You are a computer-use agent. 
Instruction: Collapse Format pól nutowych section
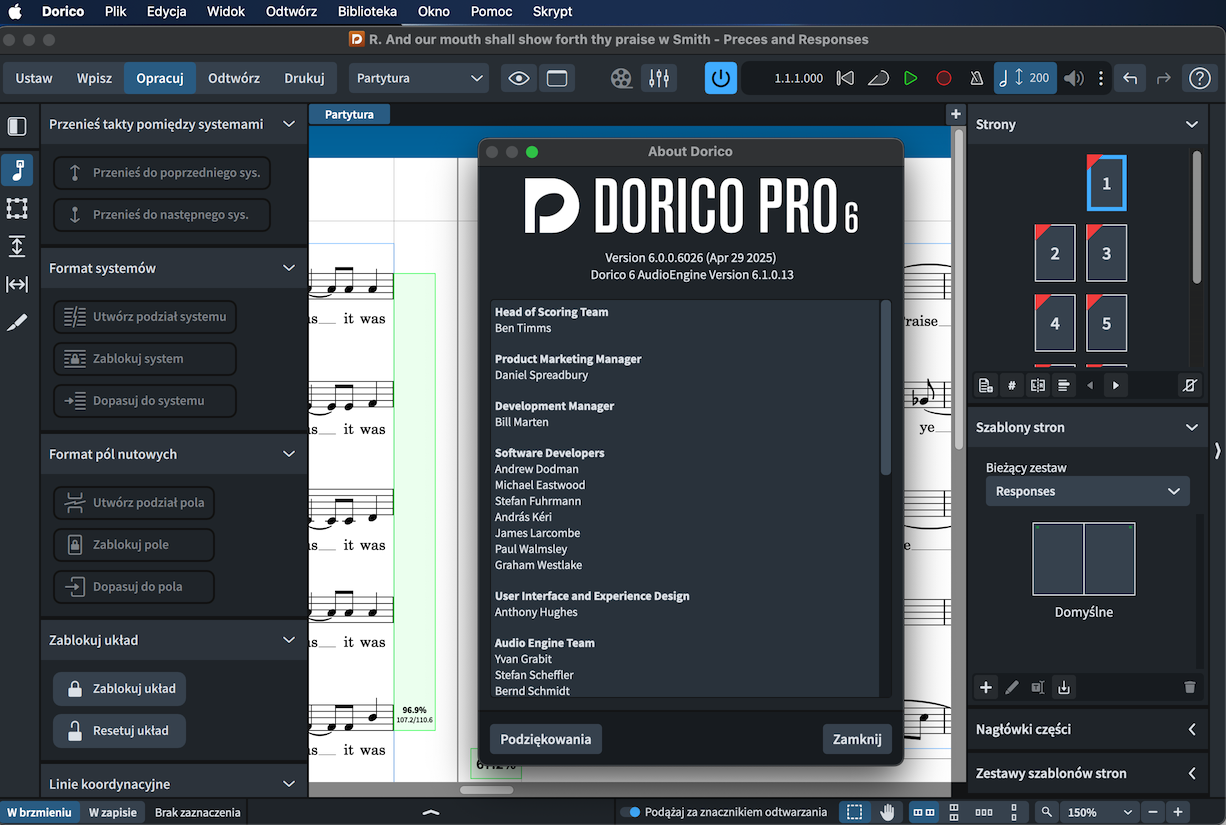click(x=289, y=454)
